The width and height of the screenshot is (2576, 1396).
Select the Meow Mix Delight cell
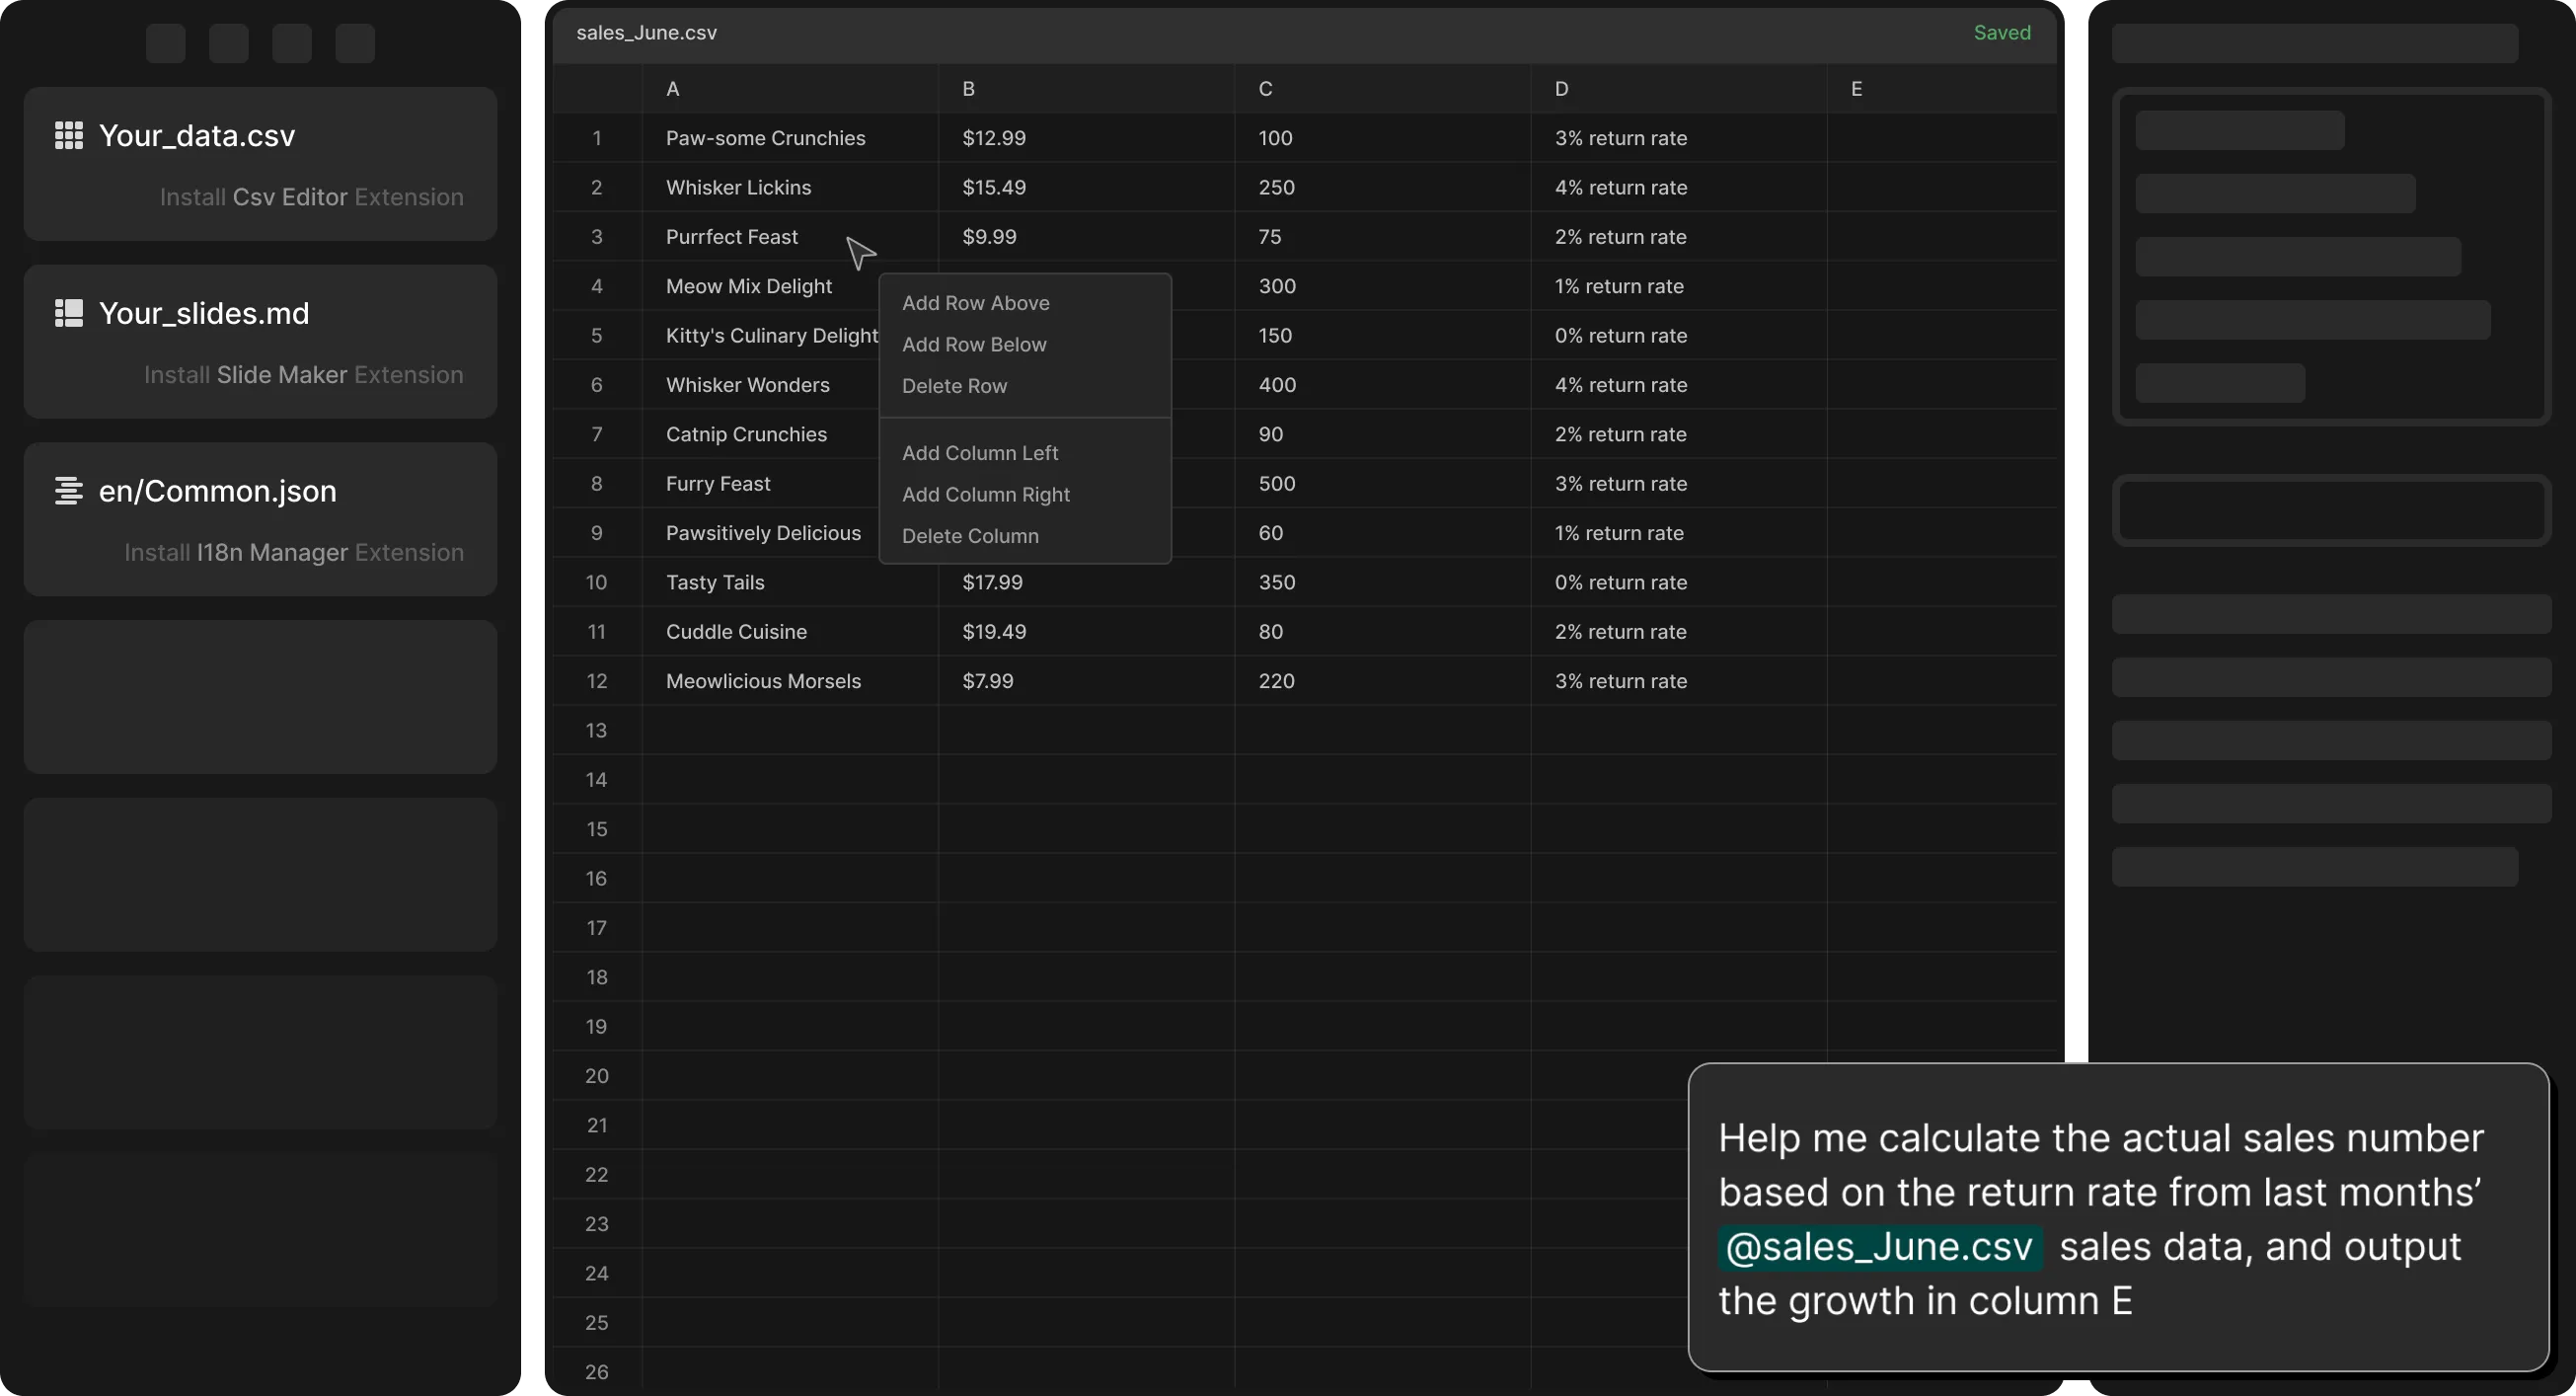[x=760, y=286]
